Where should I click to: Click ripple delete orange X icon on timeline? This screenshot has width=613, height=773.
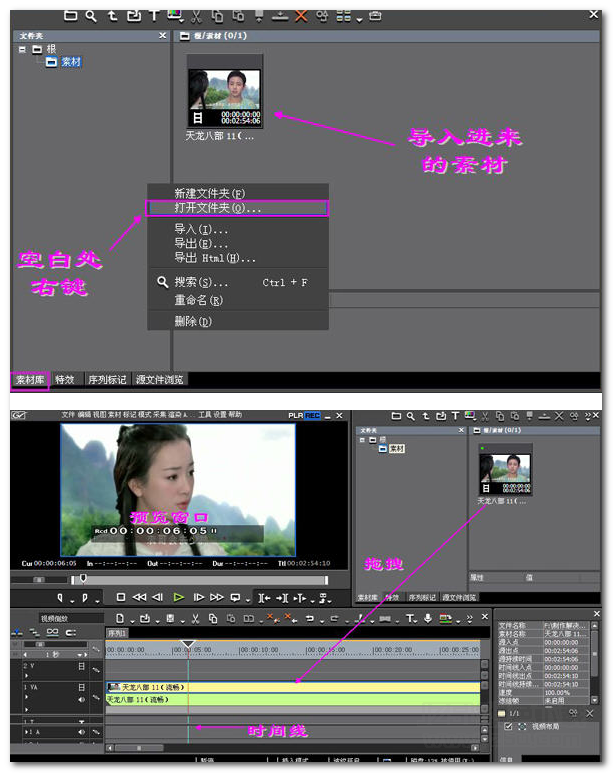pyautogui.click(x=290, y=618)
